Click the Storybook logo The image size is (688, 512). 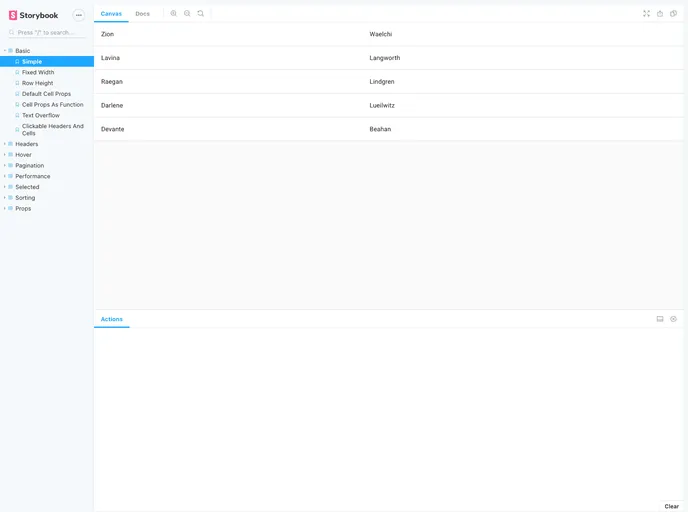33,15
